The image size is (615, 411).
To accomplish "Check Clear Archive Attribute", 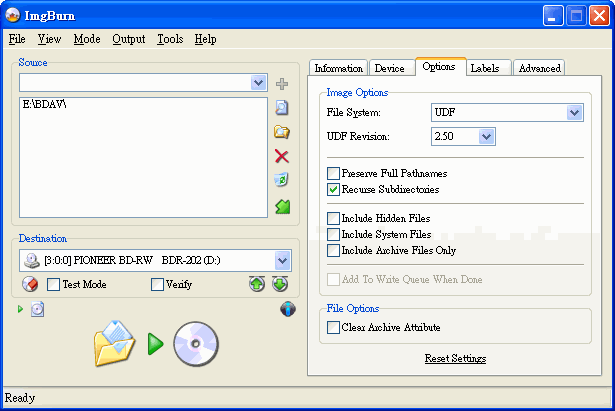I will 333,327.
